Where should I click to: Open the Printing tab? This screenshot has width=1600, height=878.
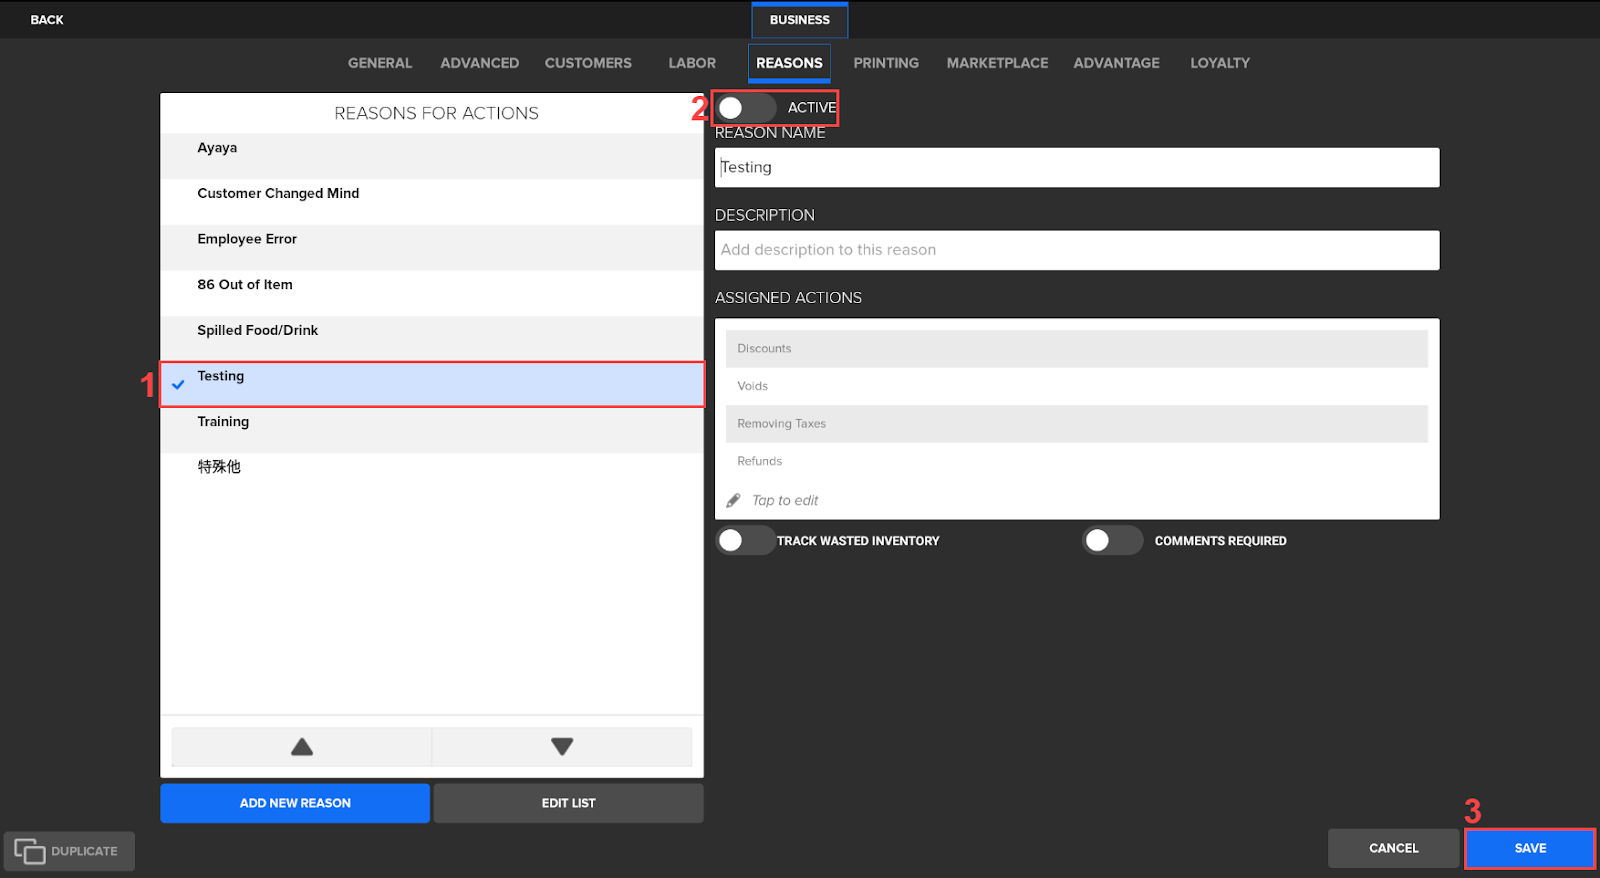(885, 63)
